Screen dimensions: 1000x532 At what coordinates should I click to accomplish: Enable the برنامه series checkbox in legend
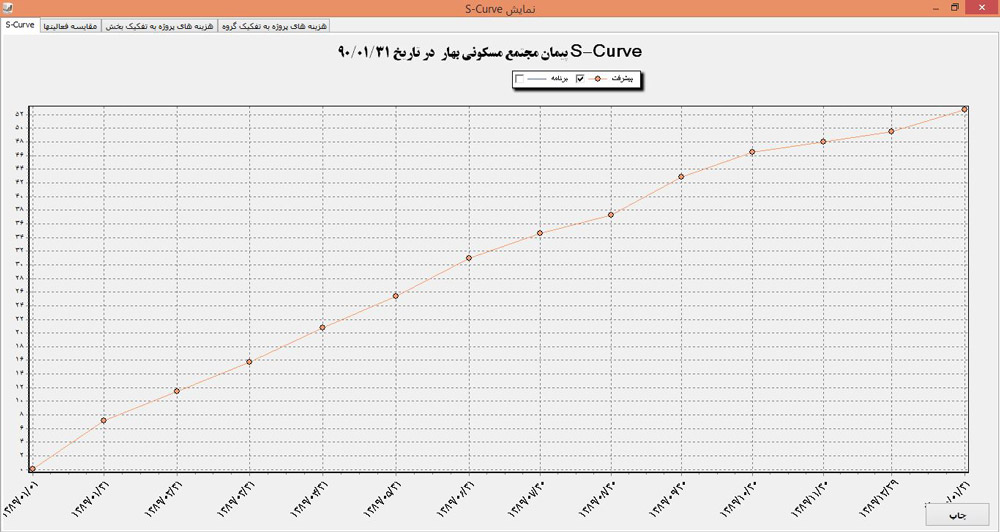point(519,79)
